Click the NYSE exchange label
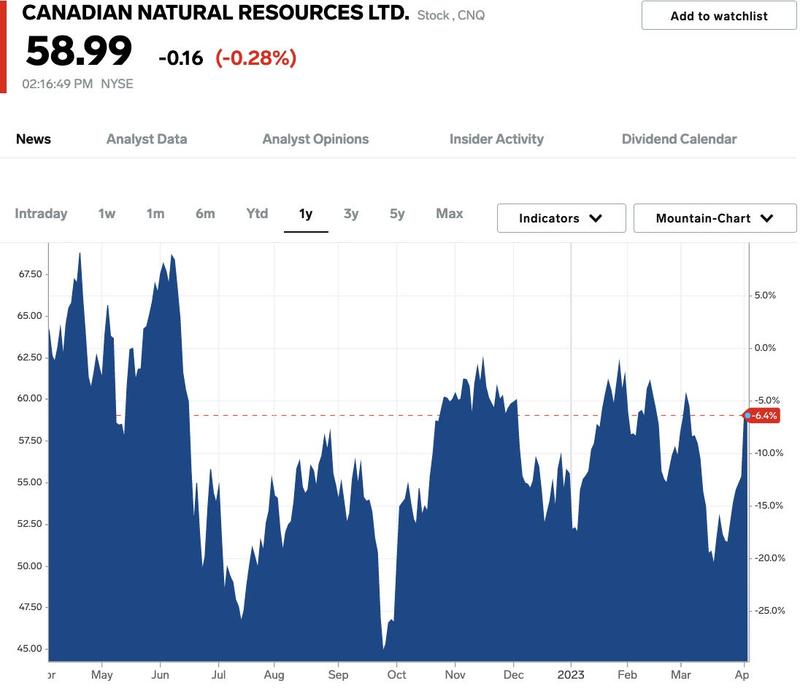 click(117, 84)
